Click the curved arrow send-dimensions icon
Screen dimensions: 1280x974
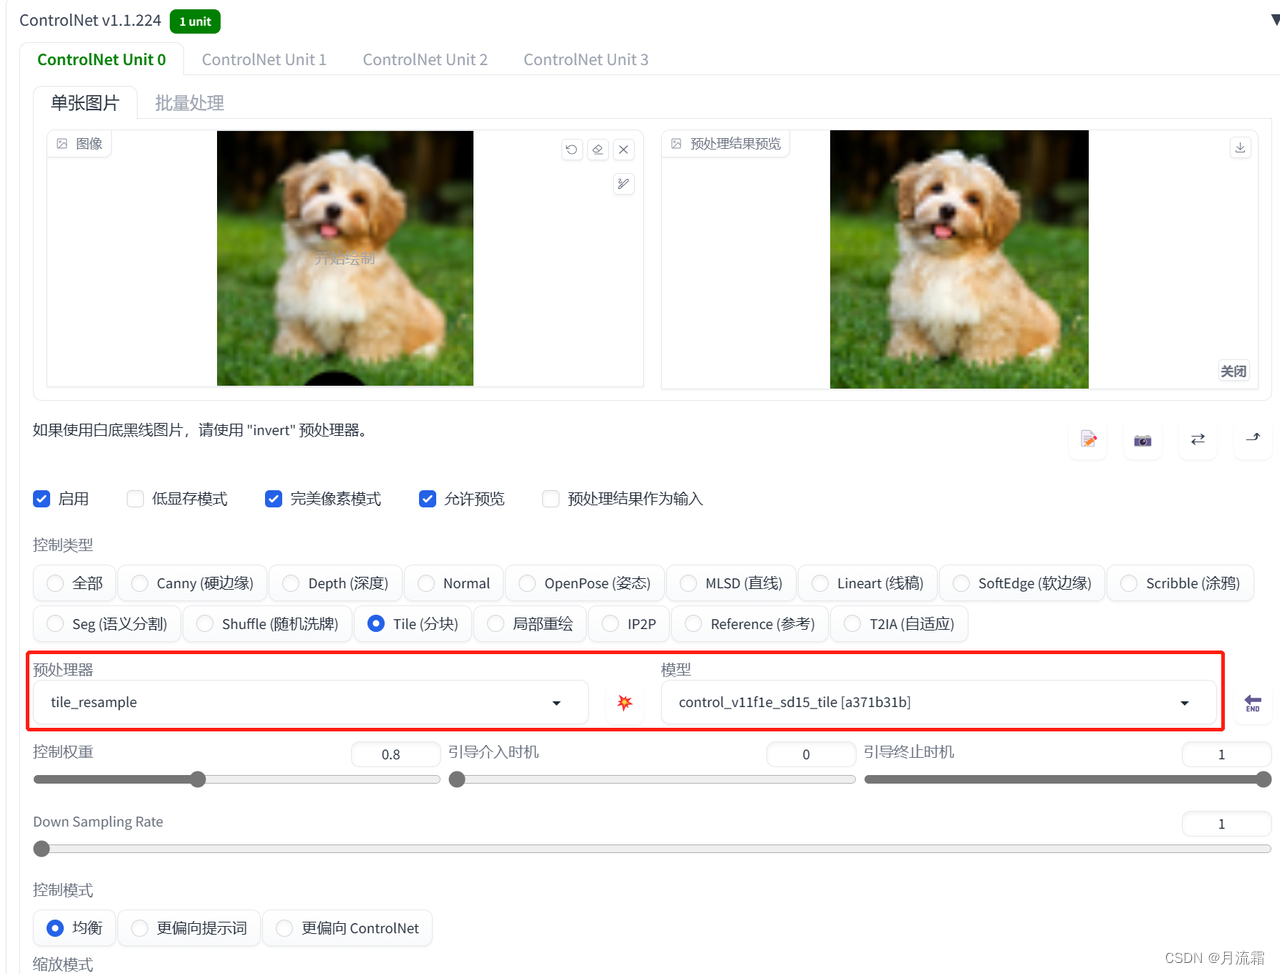point(1253,439)
